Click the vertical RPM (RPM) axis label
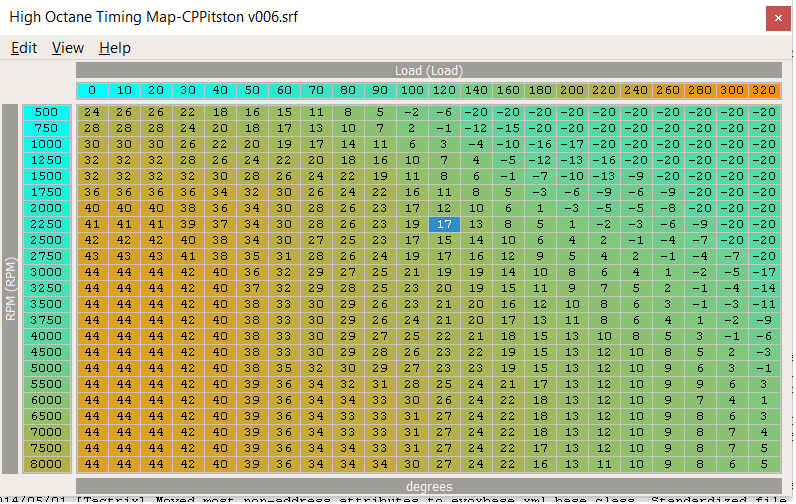Image resolution: width=796 pixels, height=504 pixels. pyautogui.click(x=11, y=288)
